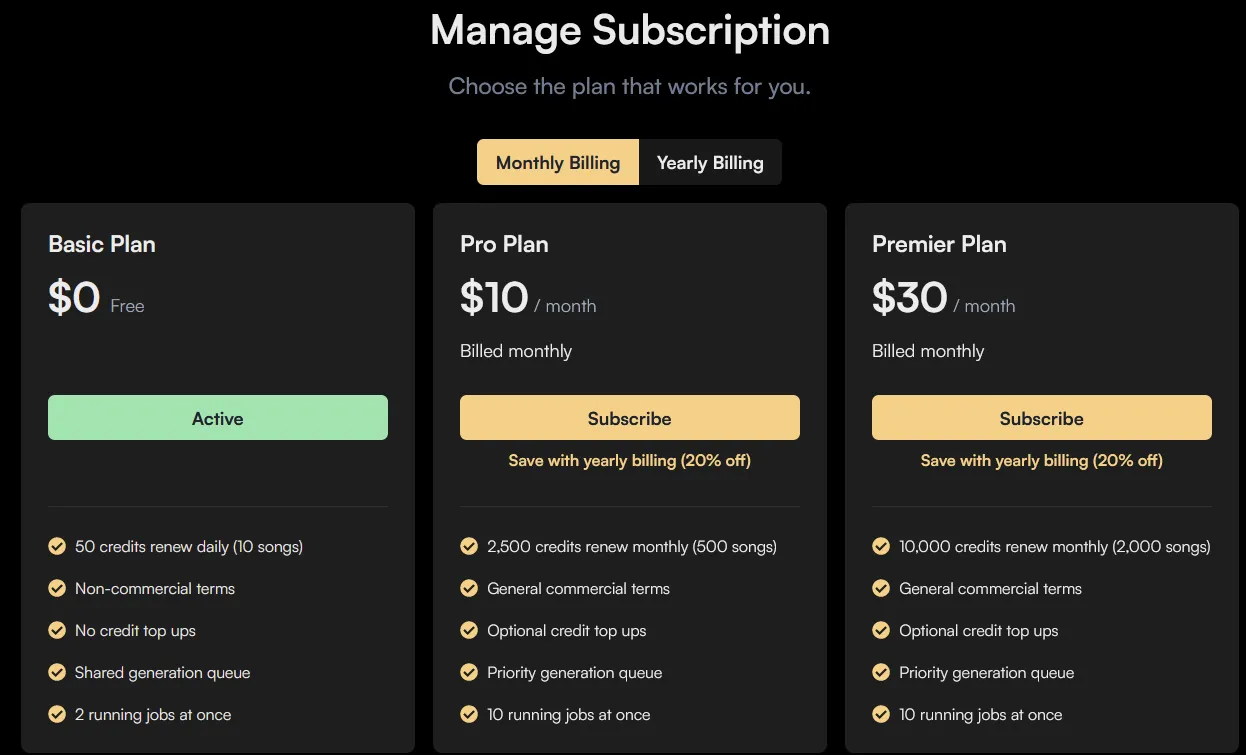
Task: Click checkmark icon beside 50 credits renew daily
Action: 57,546
